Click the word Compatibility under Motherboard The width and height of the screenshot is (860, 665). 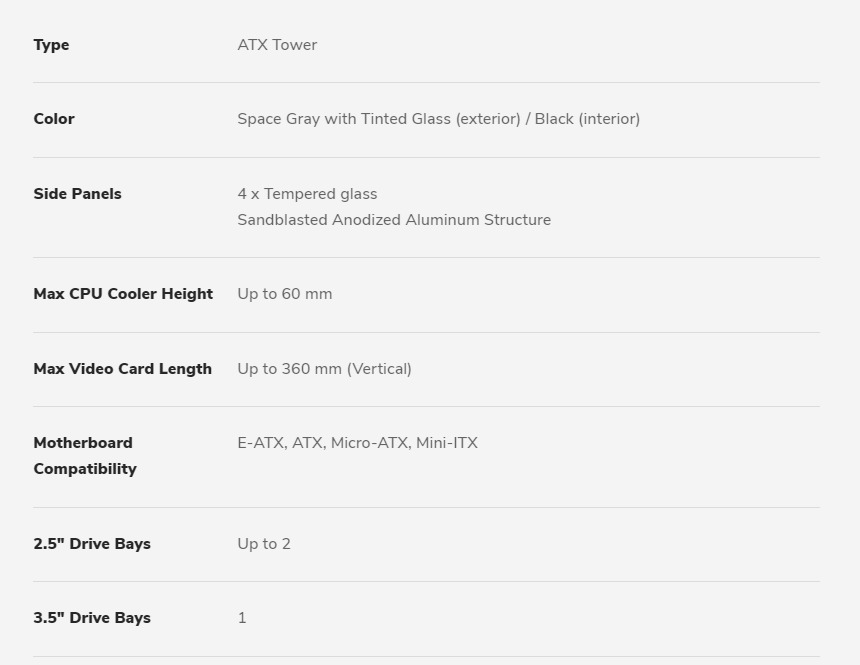click(x=85, y=469)
